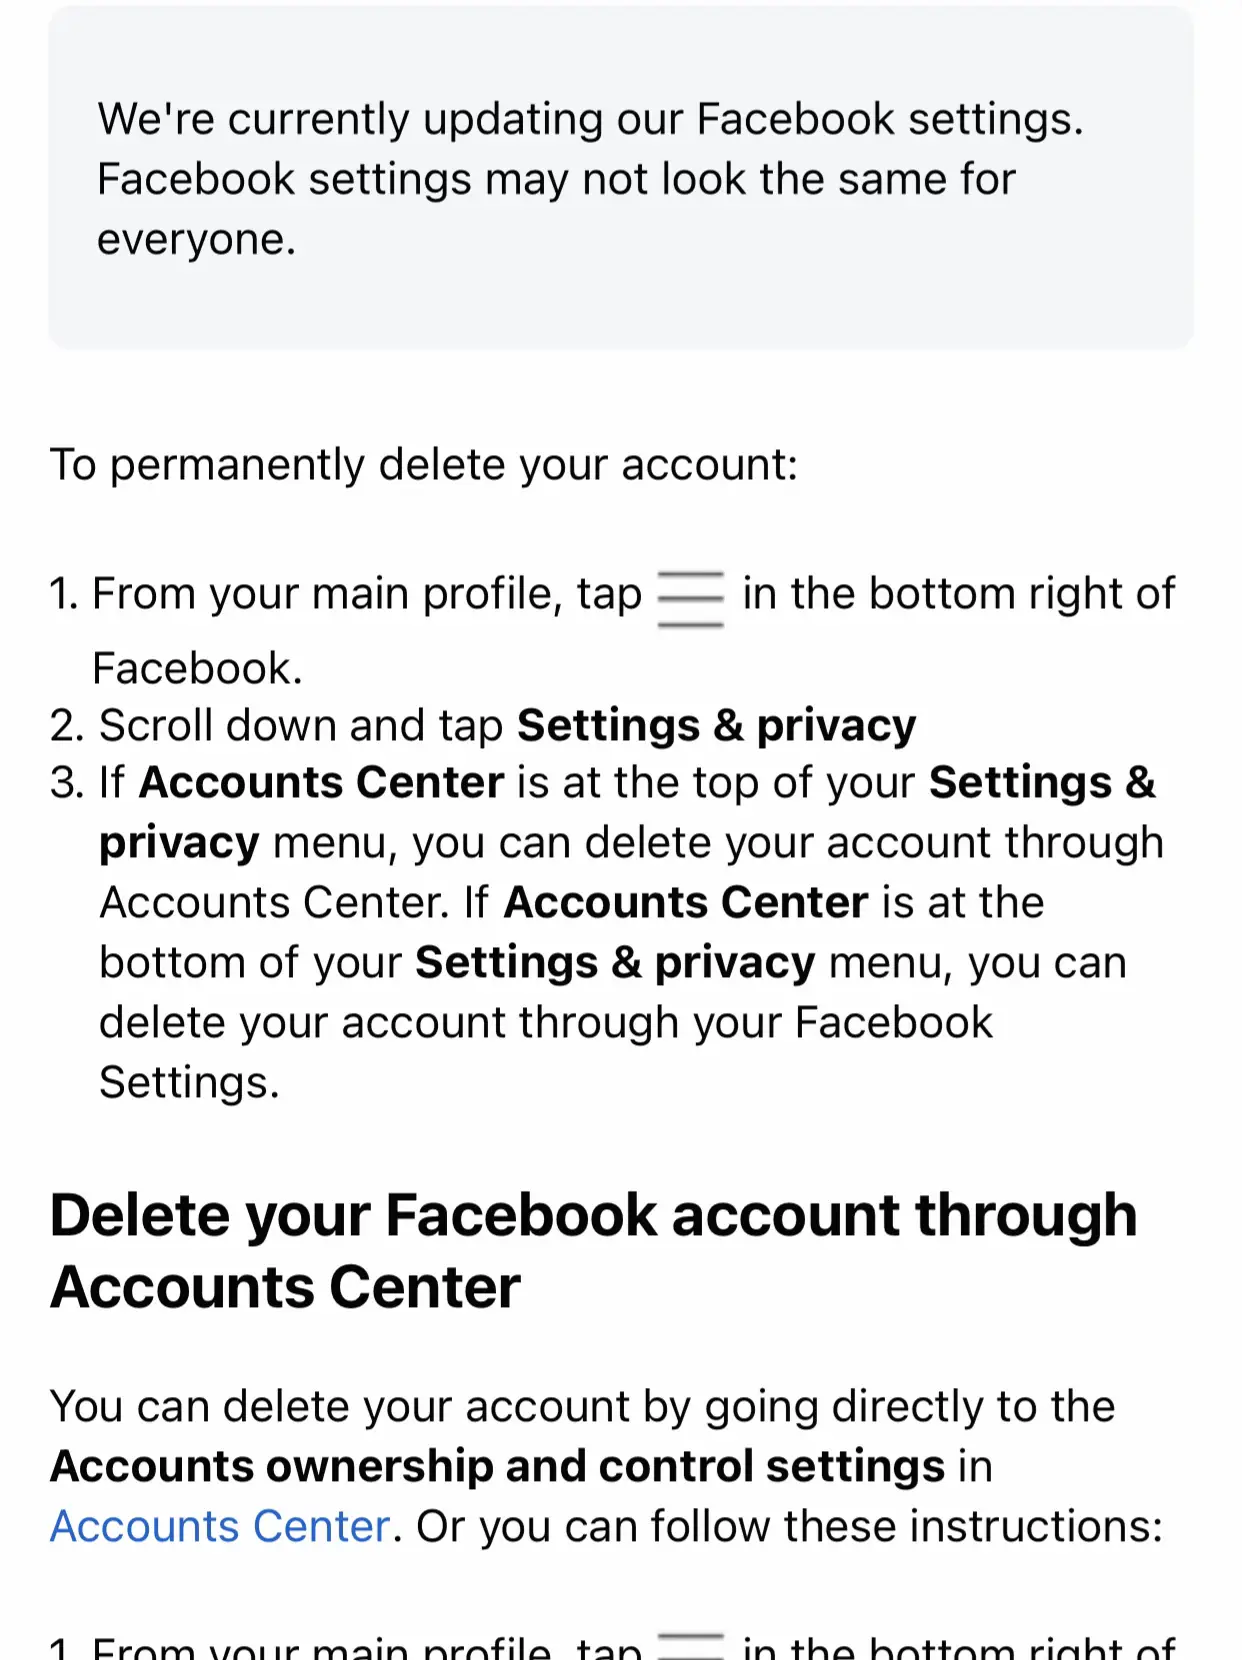
Task: Tap the gray Facebook settings update notice box
Action: [621, 178]
